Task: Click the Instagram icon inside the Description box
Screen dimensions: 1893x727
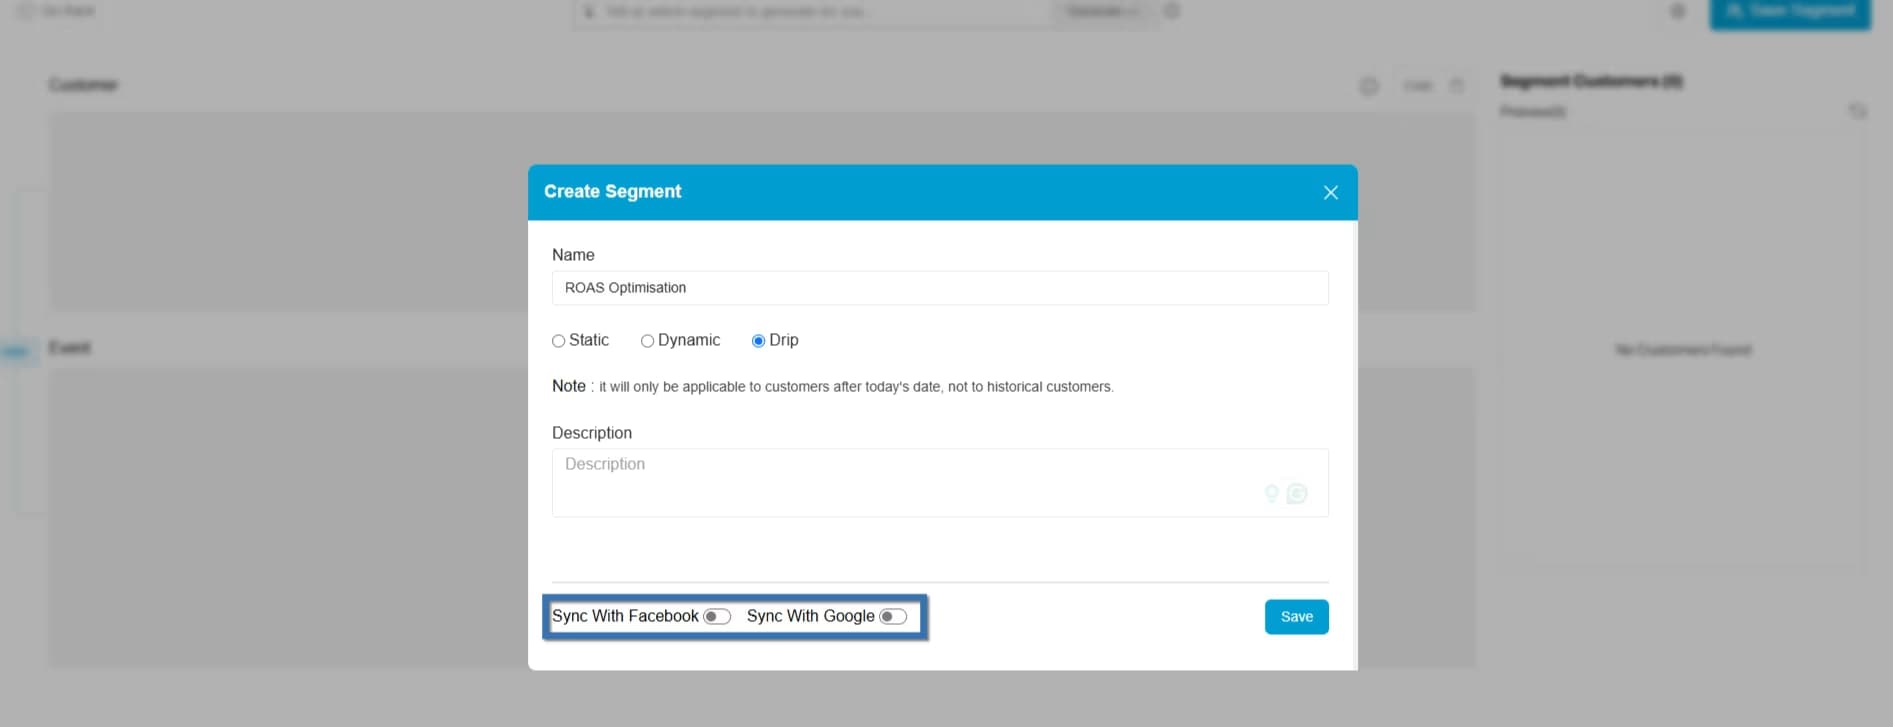Action: (x=1297, y=493)
